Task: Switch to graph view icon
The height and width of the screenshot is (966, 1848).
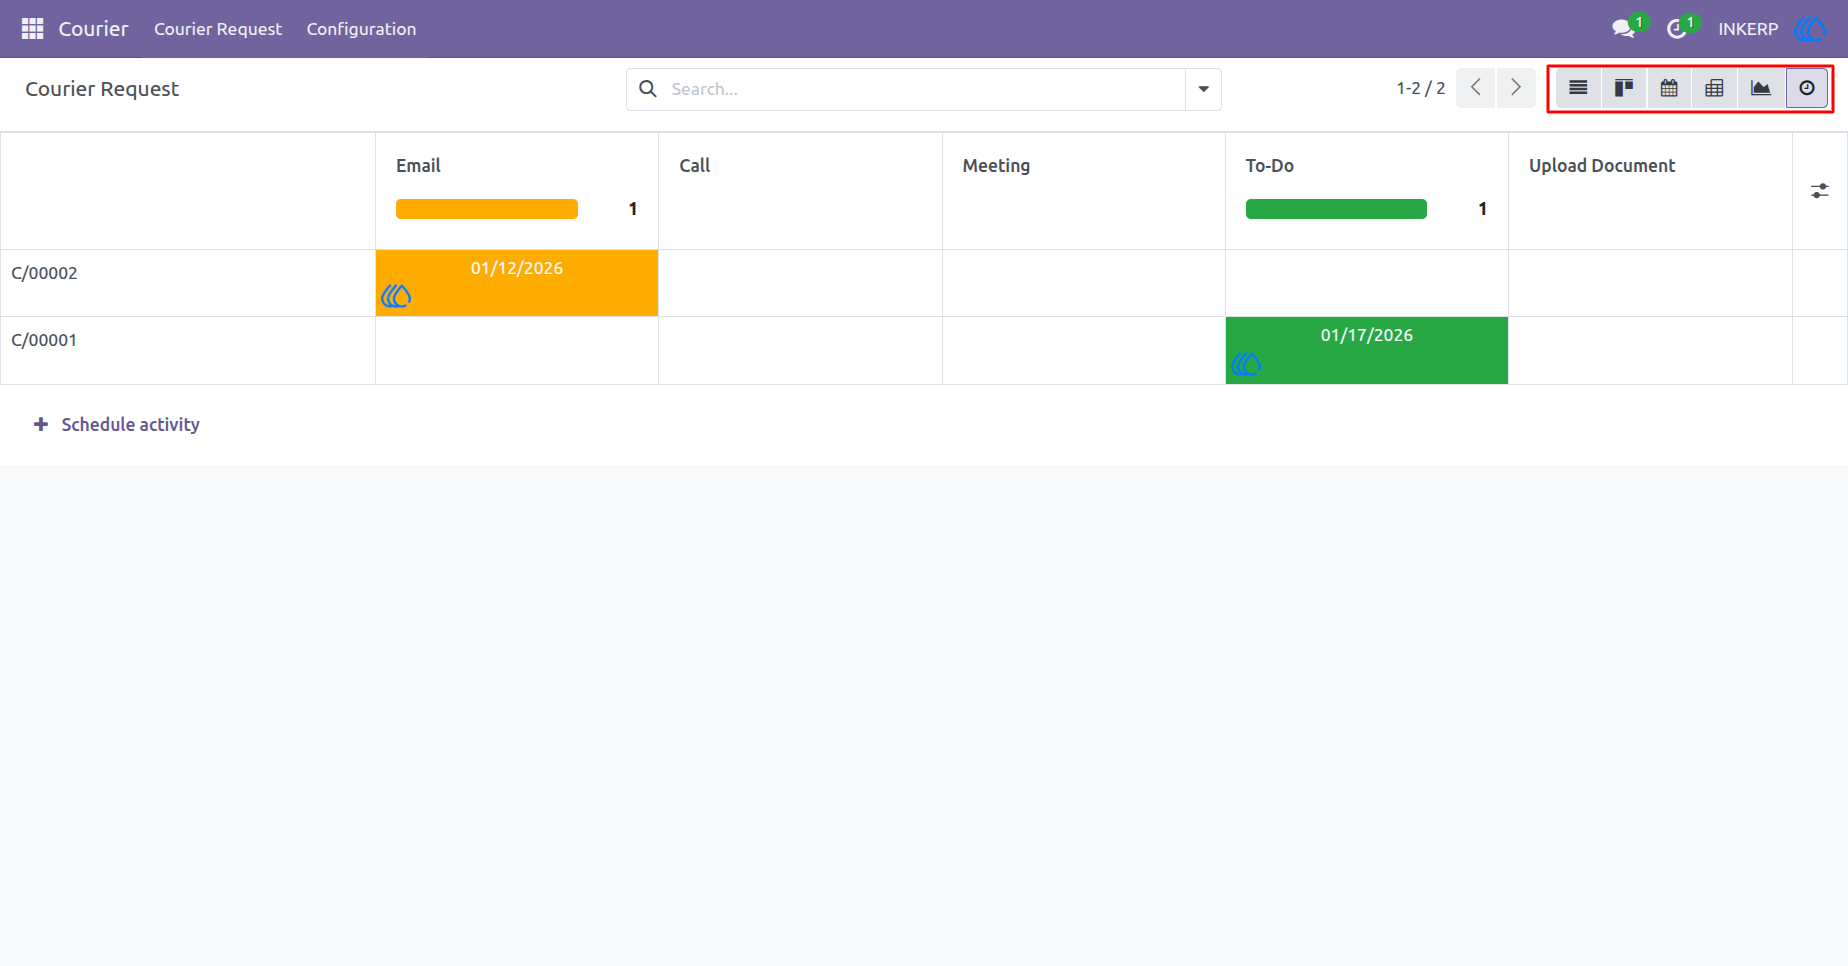Action: (1761, 89)
